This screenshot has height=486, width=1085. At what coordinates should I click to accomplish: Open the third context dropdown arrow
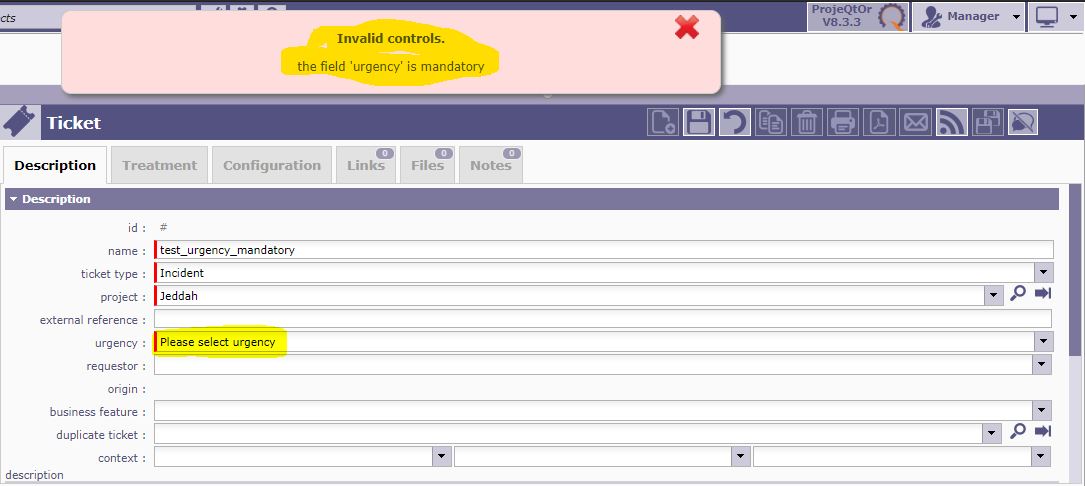click(x=1041, y=457)
